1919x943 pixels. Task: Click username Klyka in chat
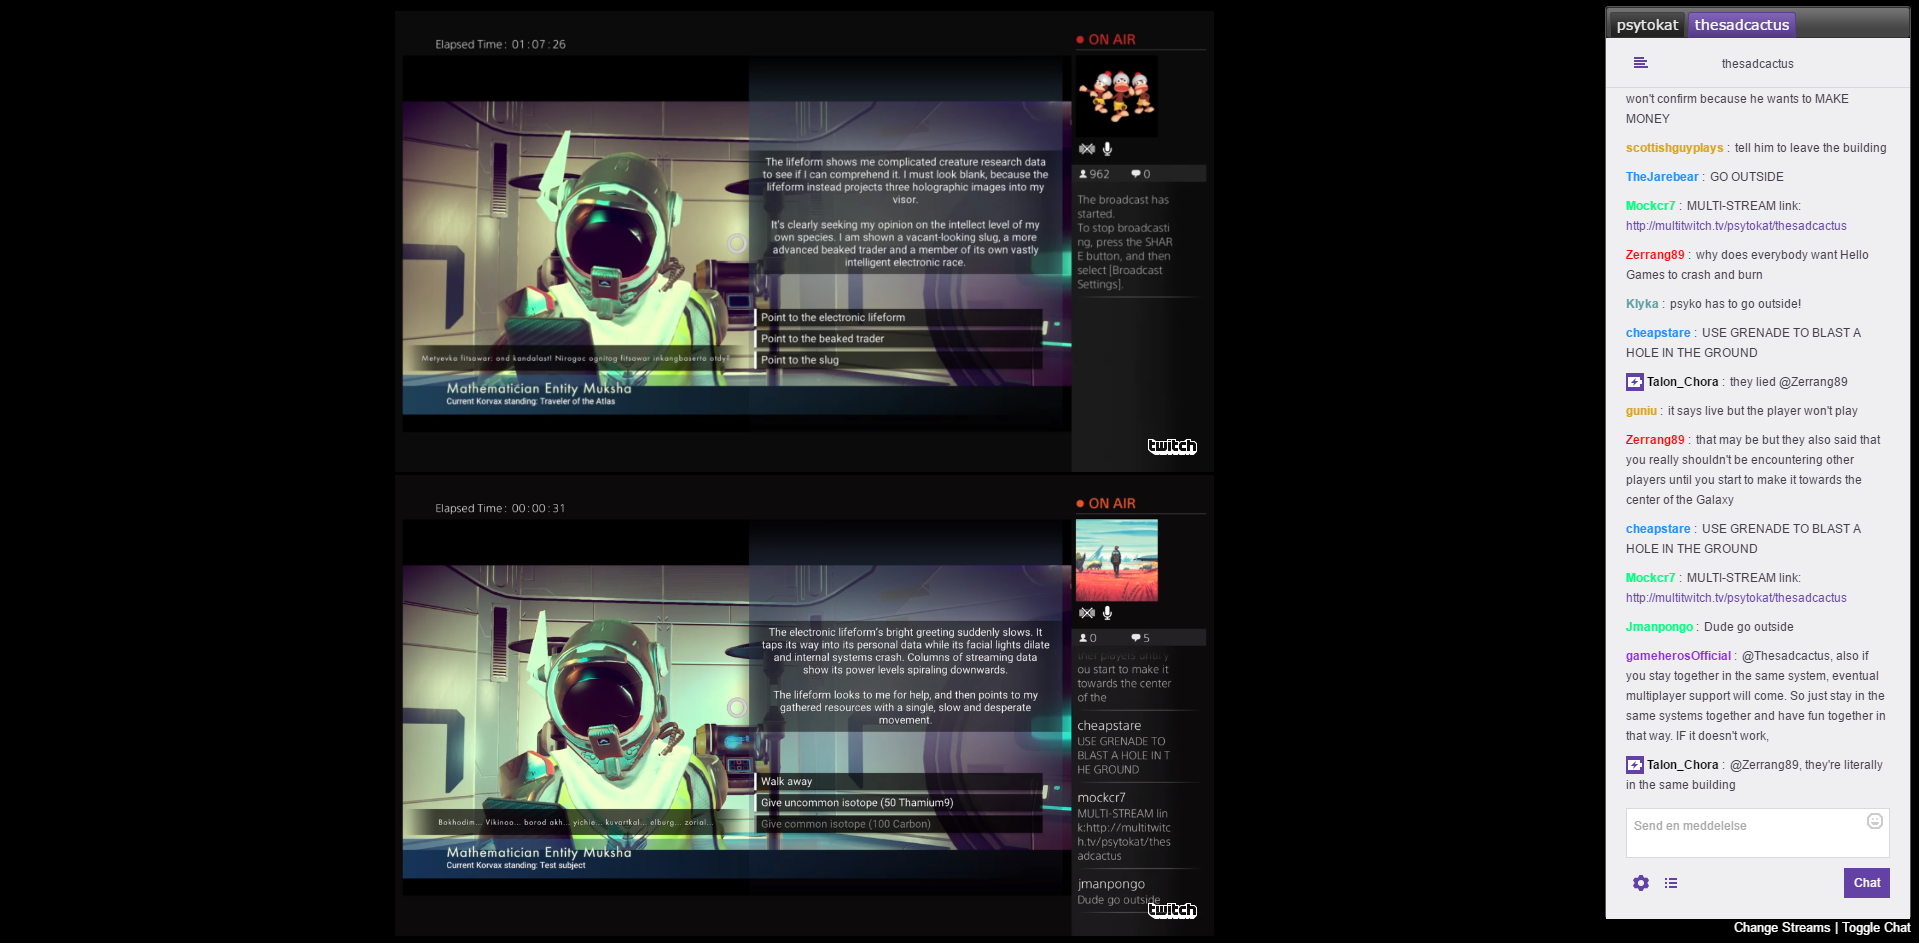pyautogui.click(x=1642, y=304)
